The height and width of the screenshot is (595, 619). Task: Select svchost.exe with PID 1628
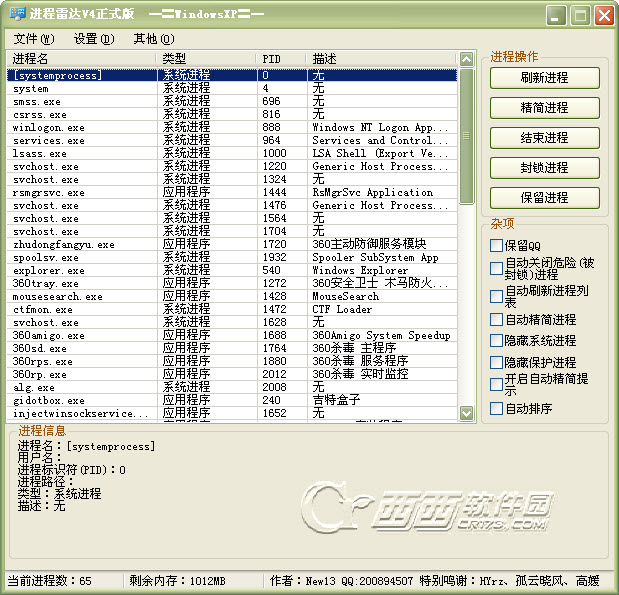click(x=232, y=322)
